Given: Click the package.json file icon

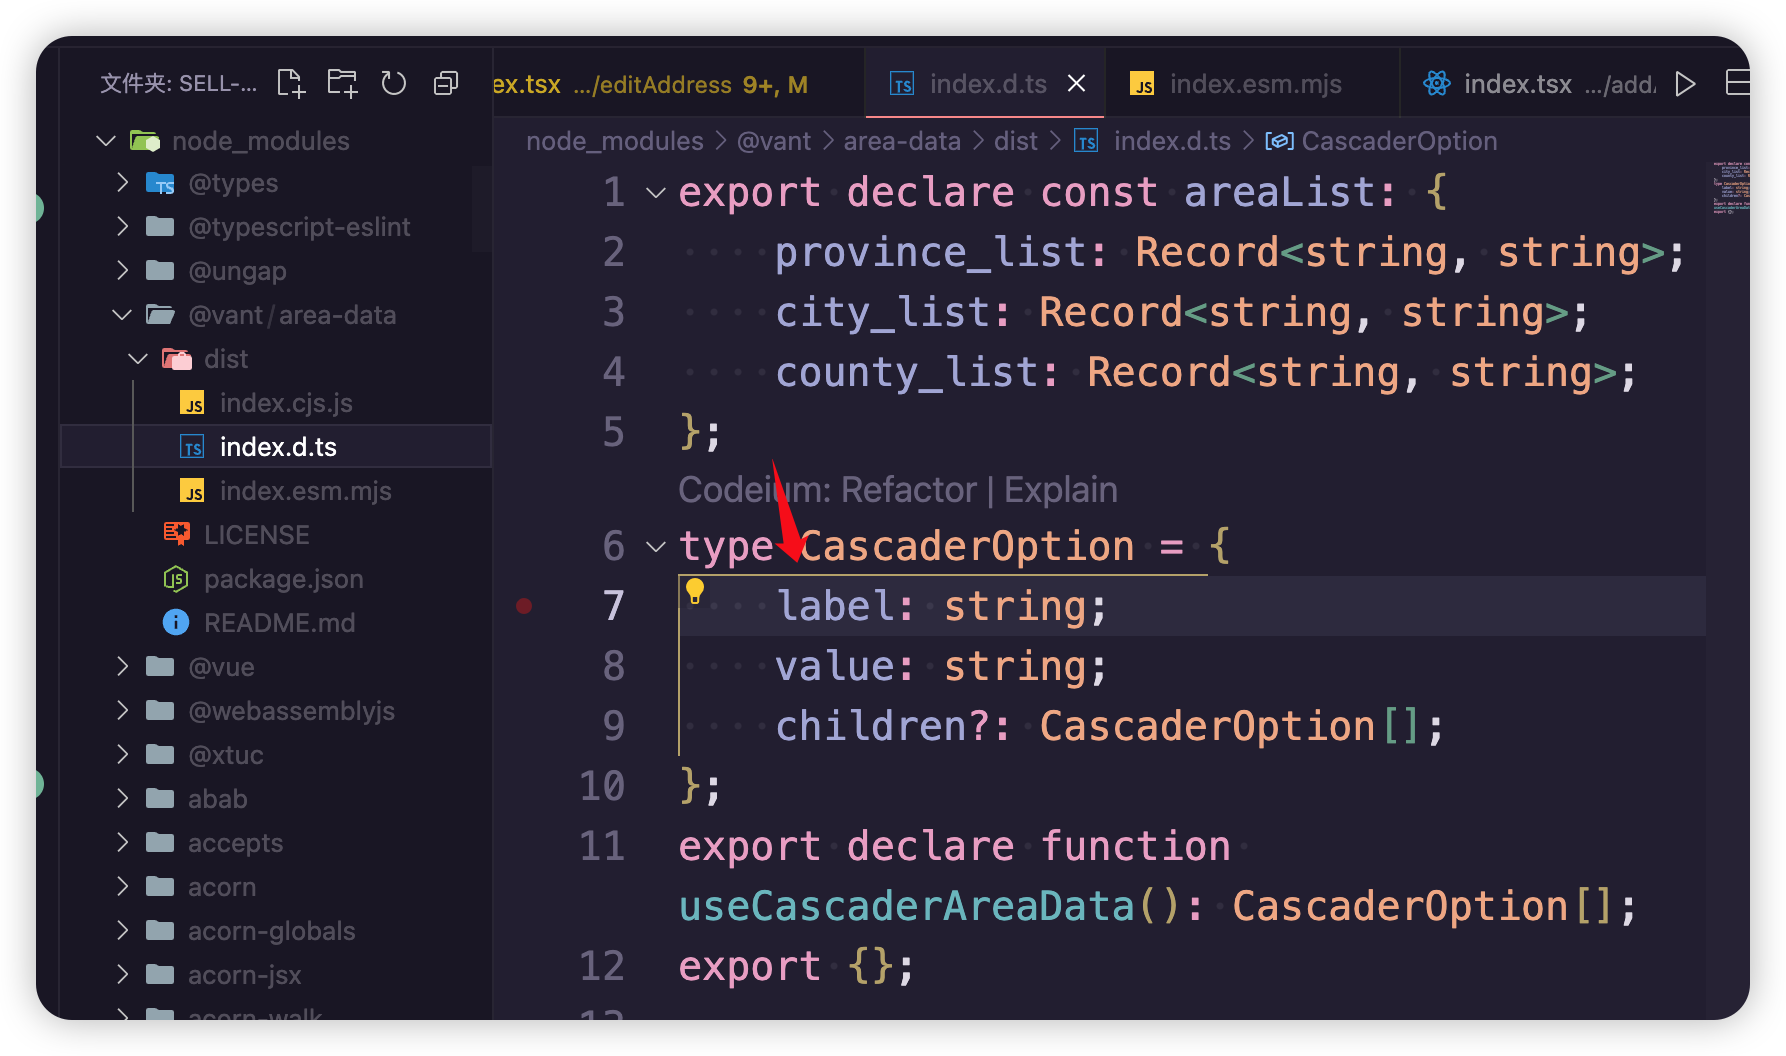Looking at the screenshot, I should [176, 579].
